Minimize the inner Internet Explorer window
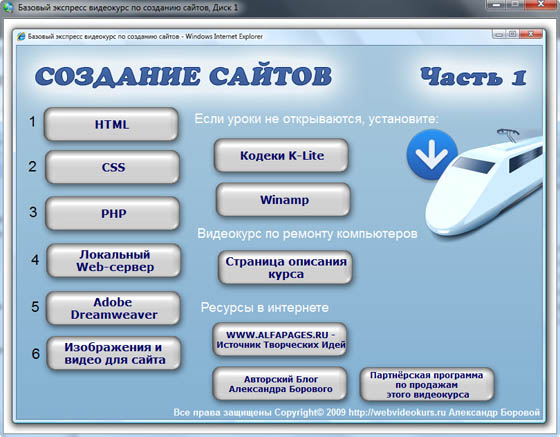Viewport: 560px width, 437px height. coord(499,34)
